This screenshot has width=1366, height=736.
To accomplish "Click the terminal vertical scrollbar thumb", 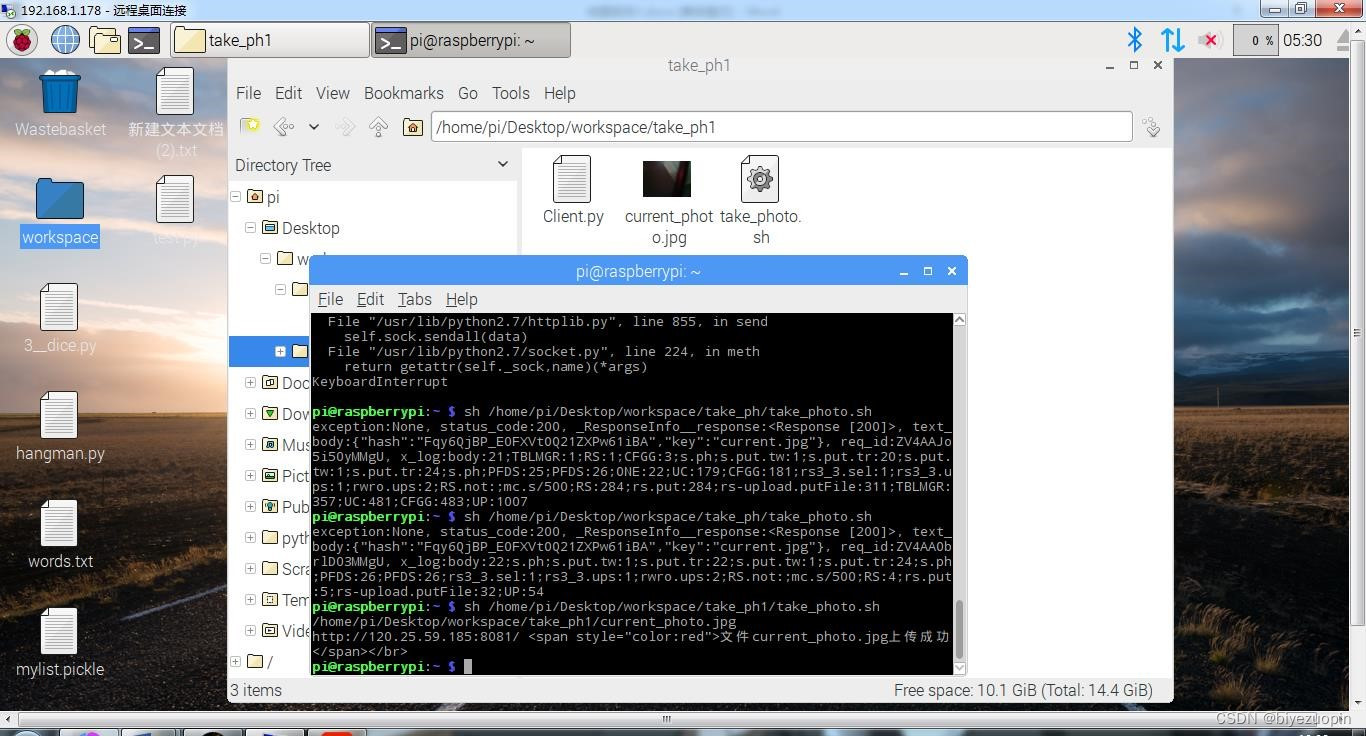I will 960,629.
